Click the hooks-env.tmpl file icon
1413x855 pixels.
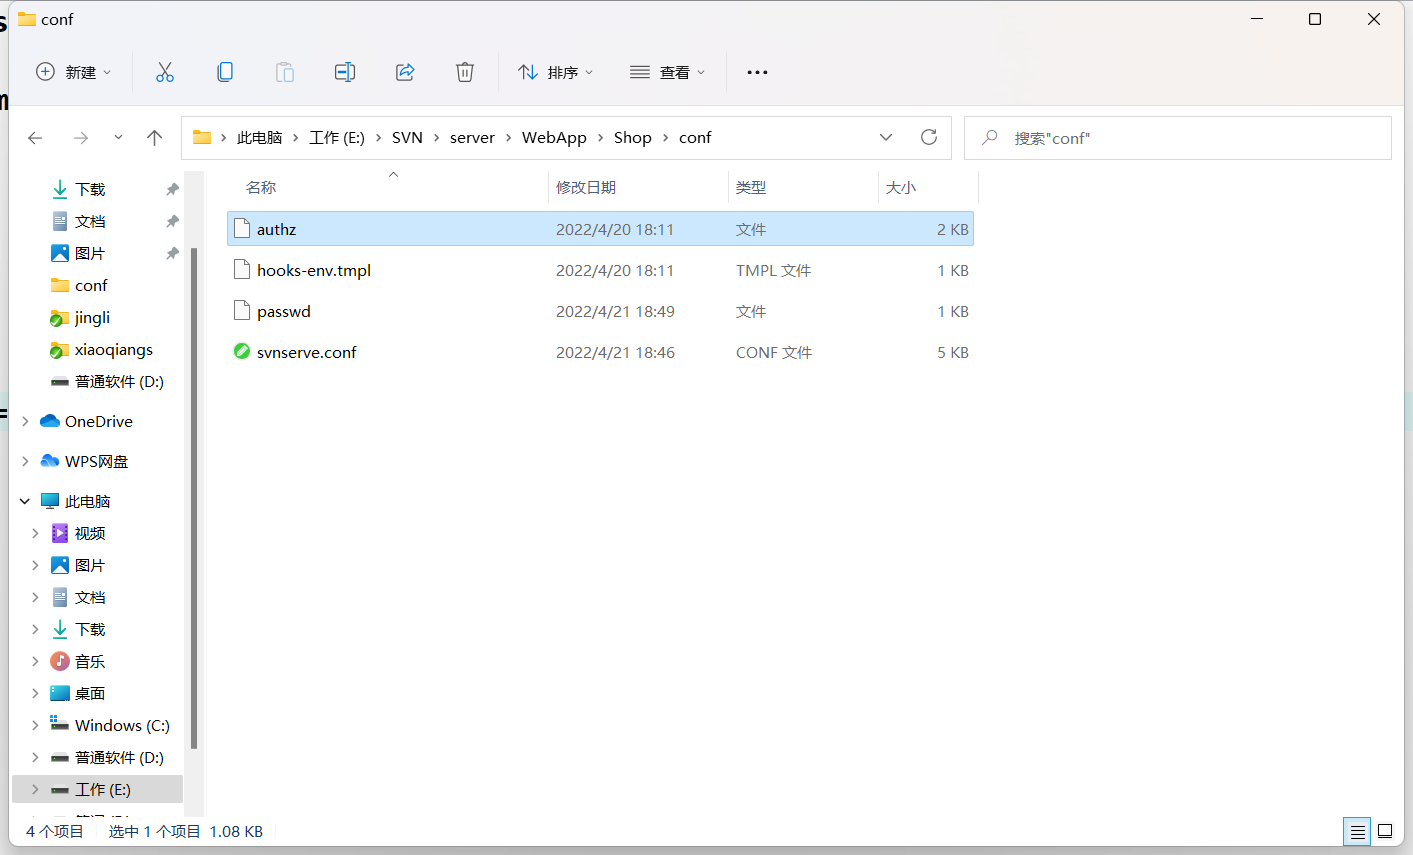click(241, 270)
